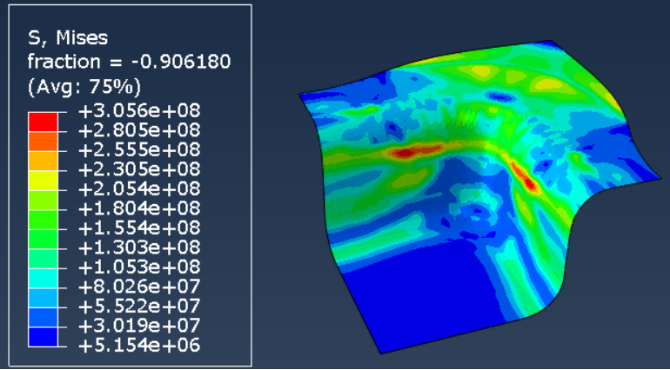The width and height of the screenshot is (670, 370).
Task: Click the darkest blue legend swatch
Action: [x=43, y=337]
